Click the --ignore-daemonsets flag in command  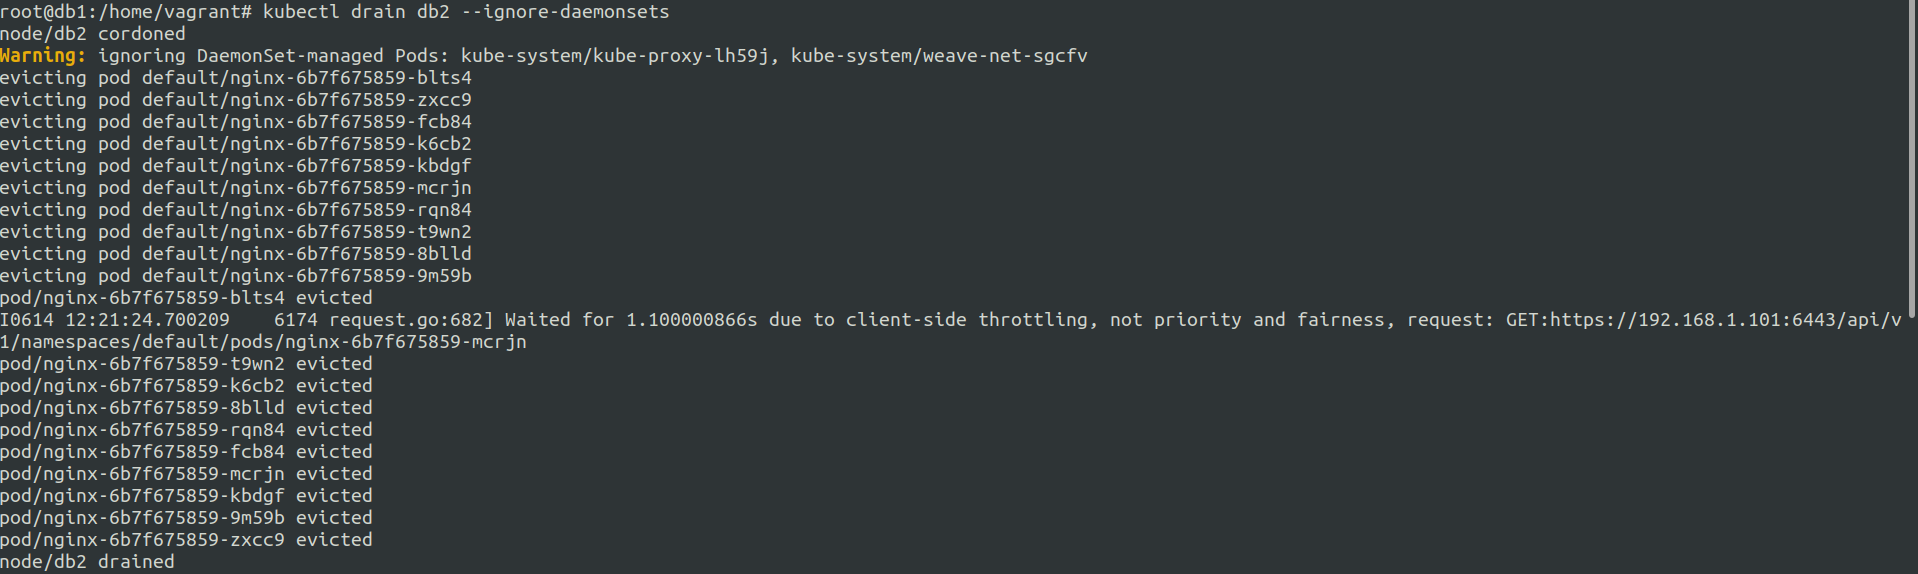(x=565, y=12)
